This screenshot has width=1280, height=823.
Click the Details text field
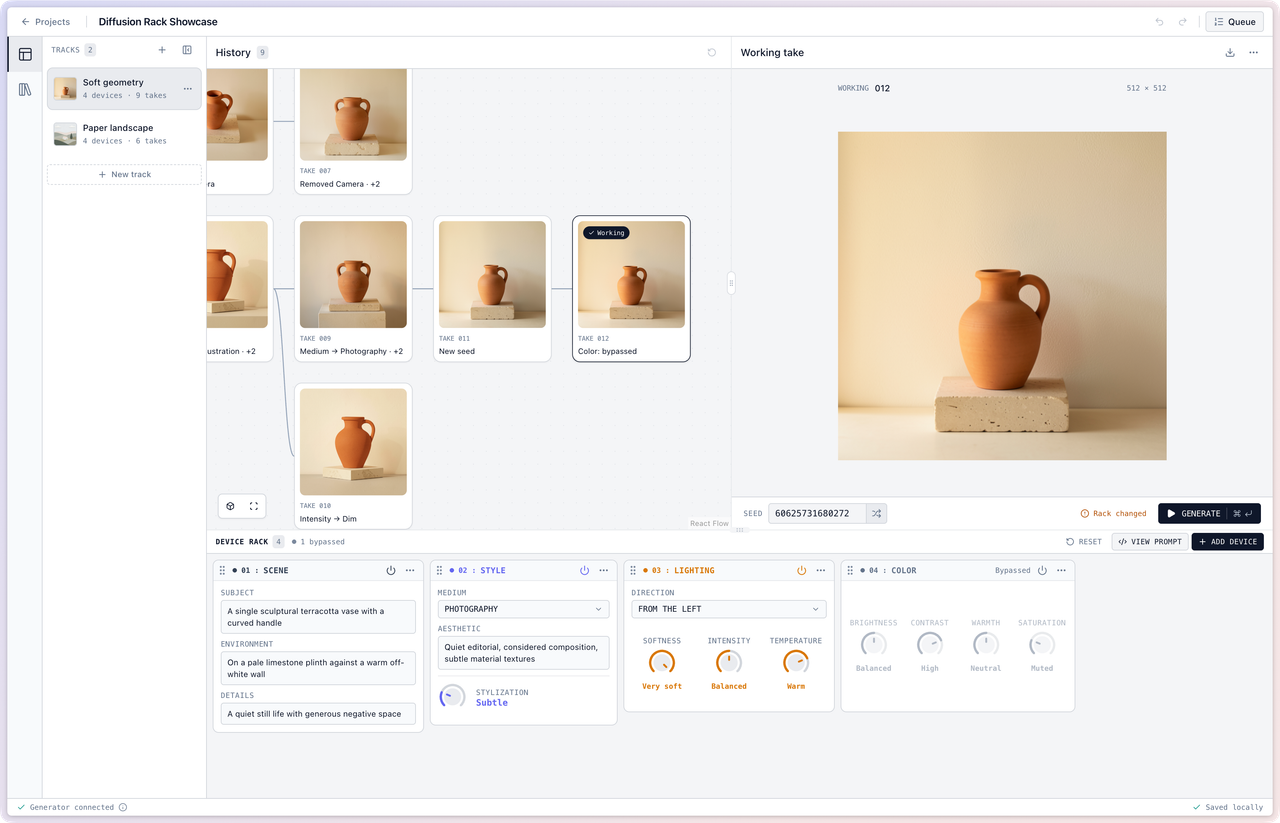click(318, 714)
